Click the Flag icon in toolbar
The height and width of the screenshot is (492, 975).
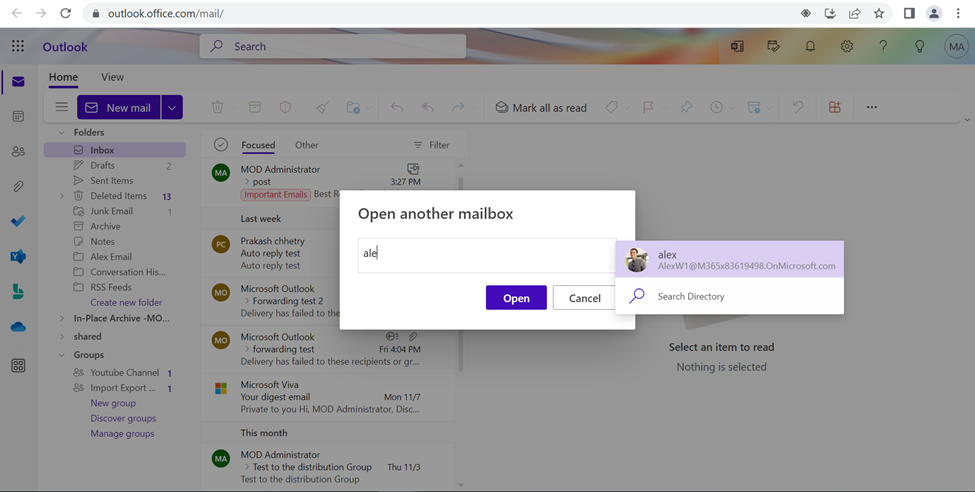click(649, 108)
